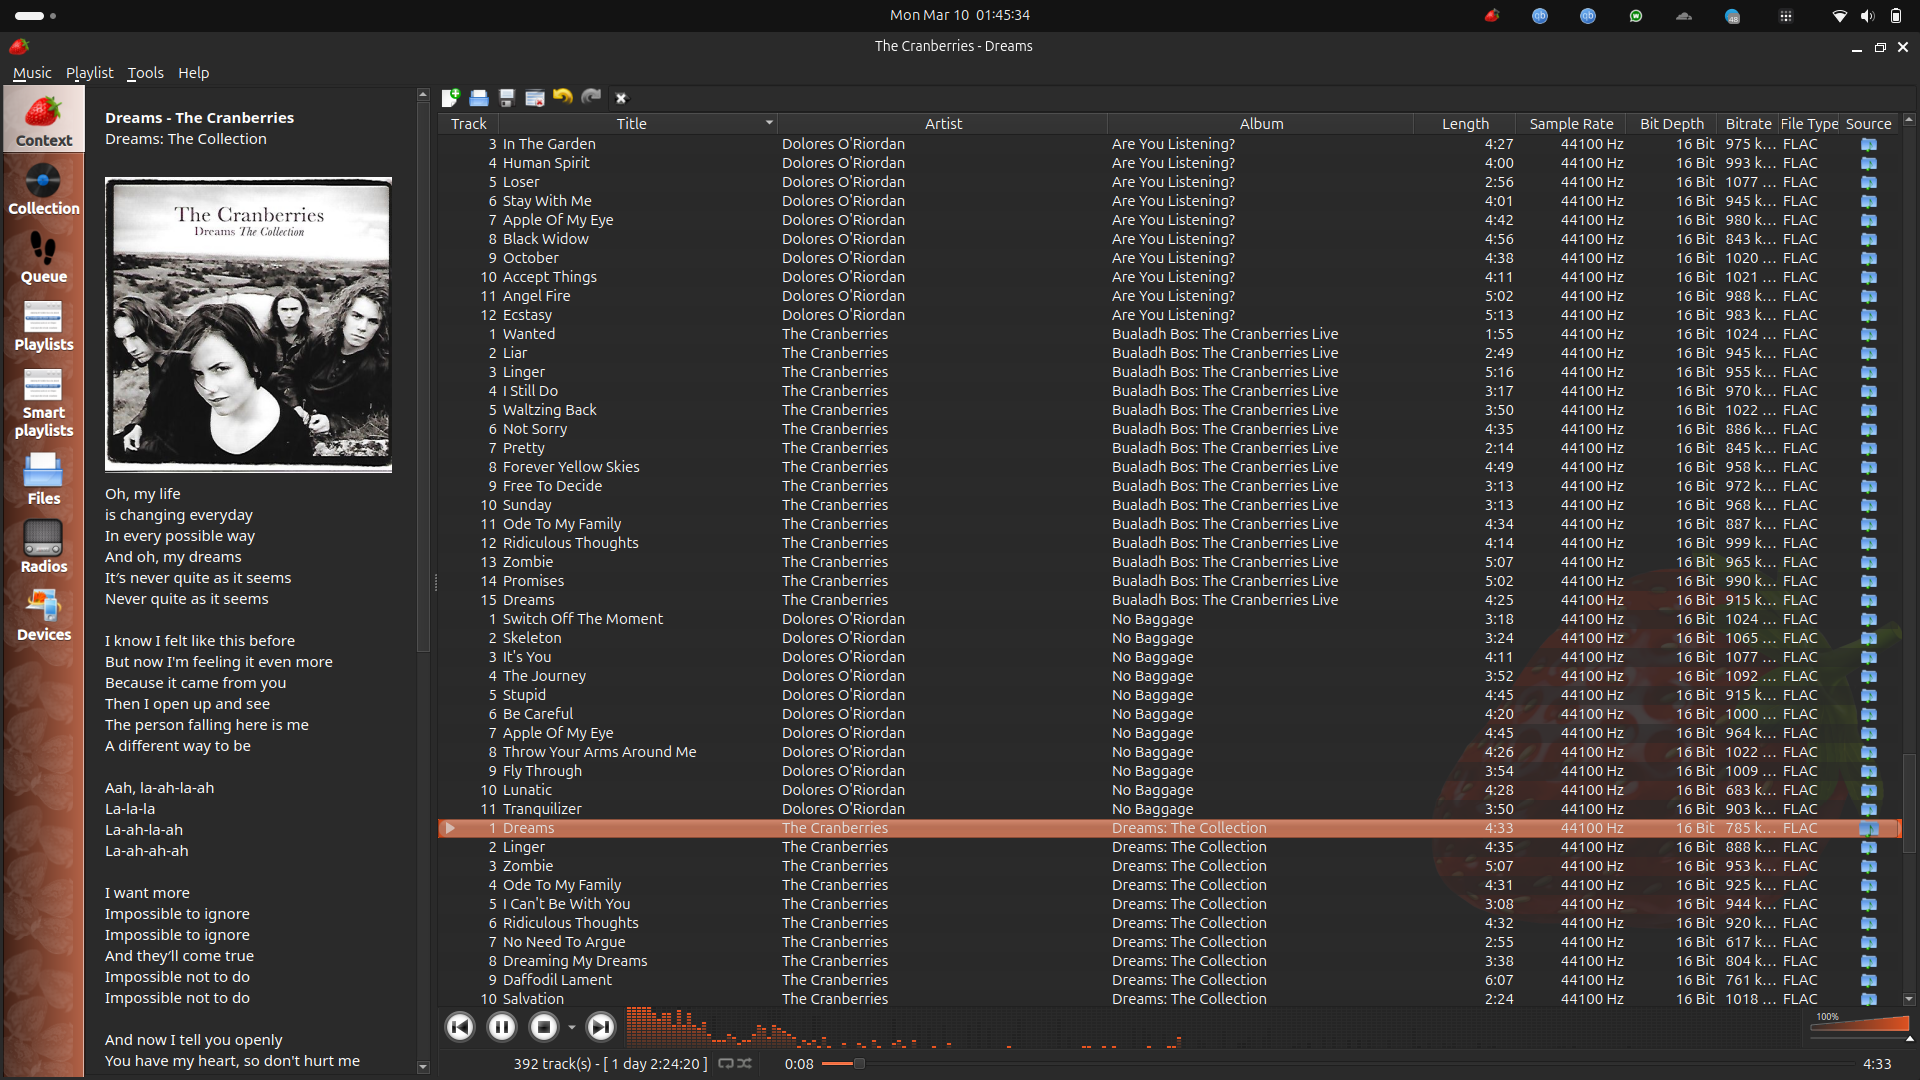Viewport: 1920px width, 1080px height.
Task: Open the Collection sidebar tab
Action: tap(43, 188)
